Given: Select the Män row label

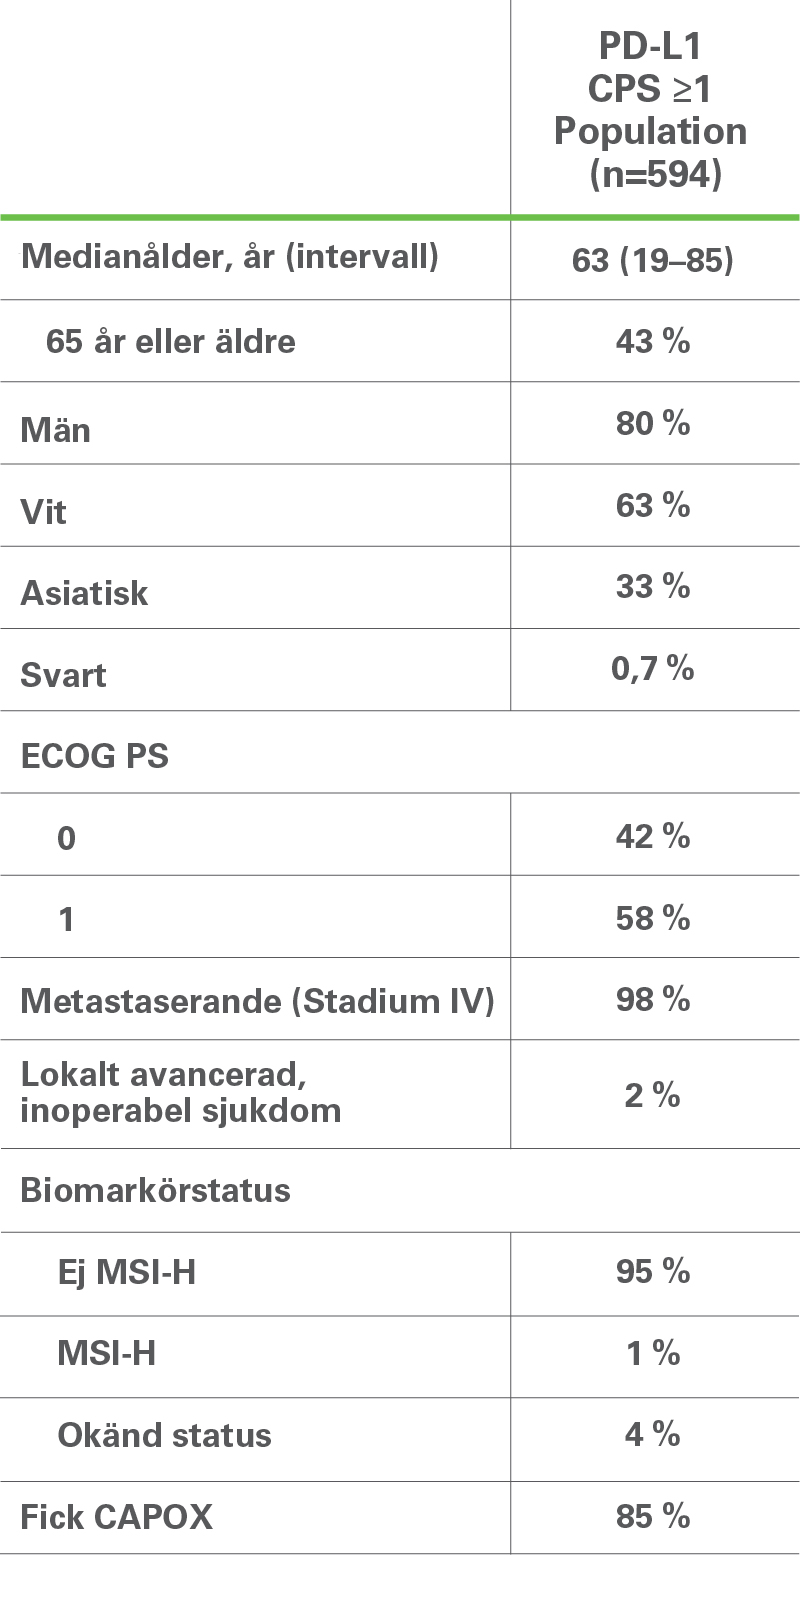Looking at the screenshot, I should (x=56, y=430).
